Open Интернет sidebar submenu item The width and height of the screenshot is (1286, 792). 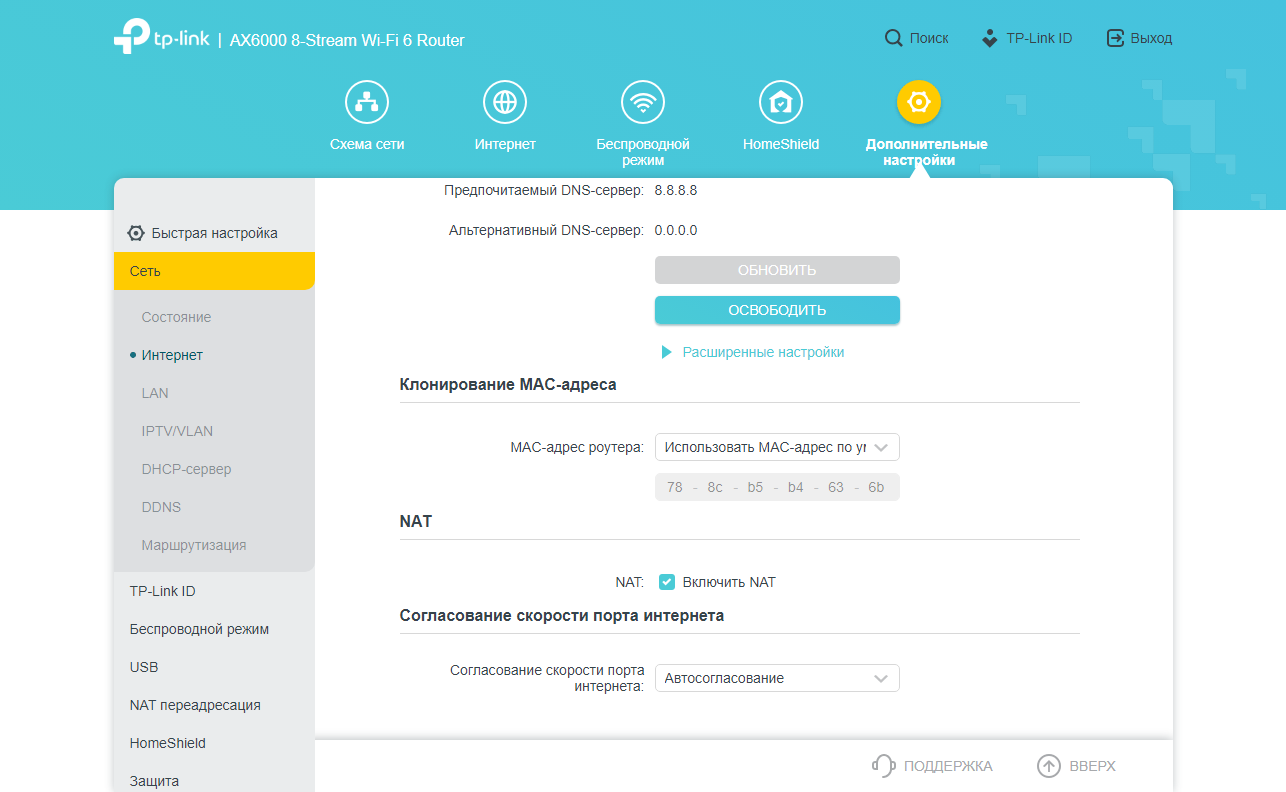[172, 355]
